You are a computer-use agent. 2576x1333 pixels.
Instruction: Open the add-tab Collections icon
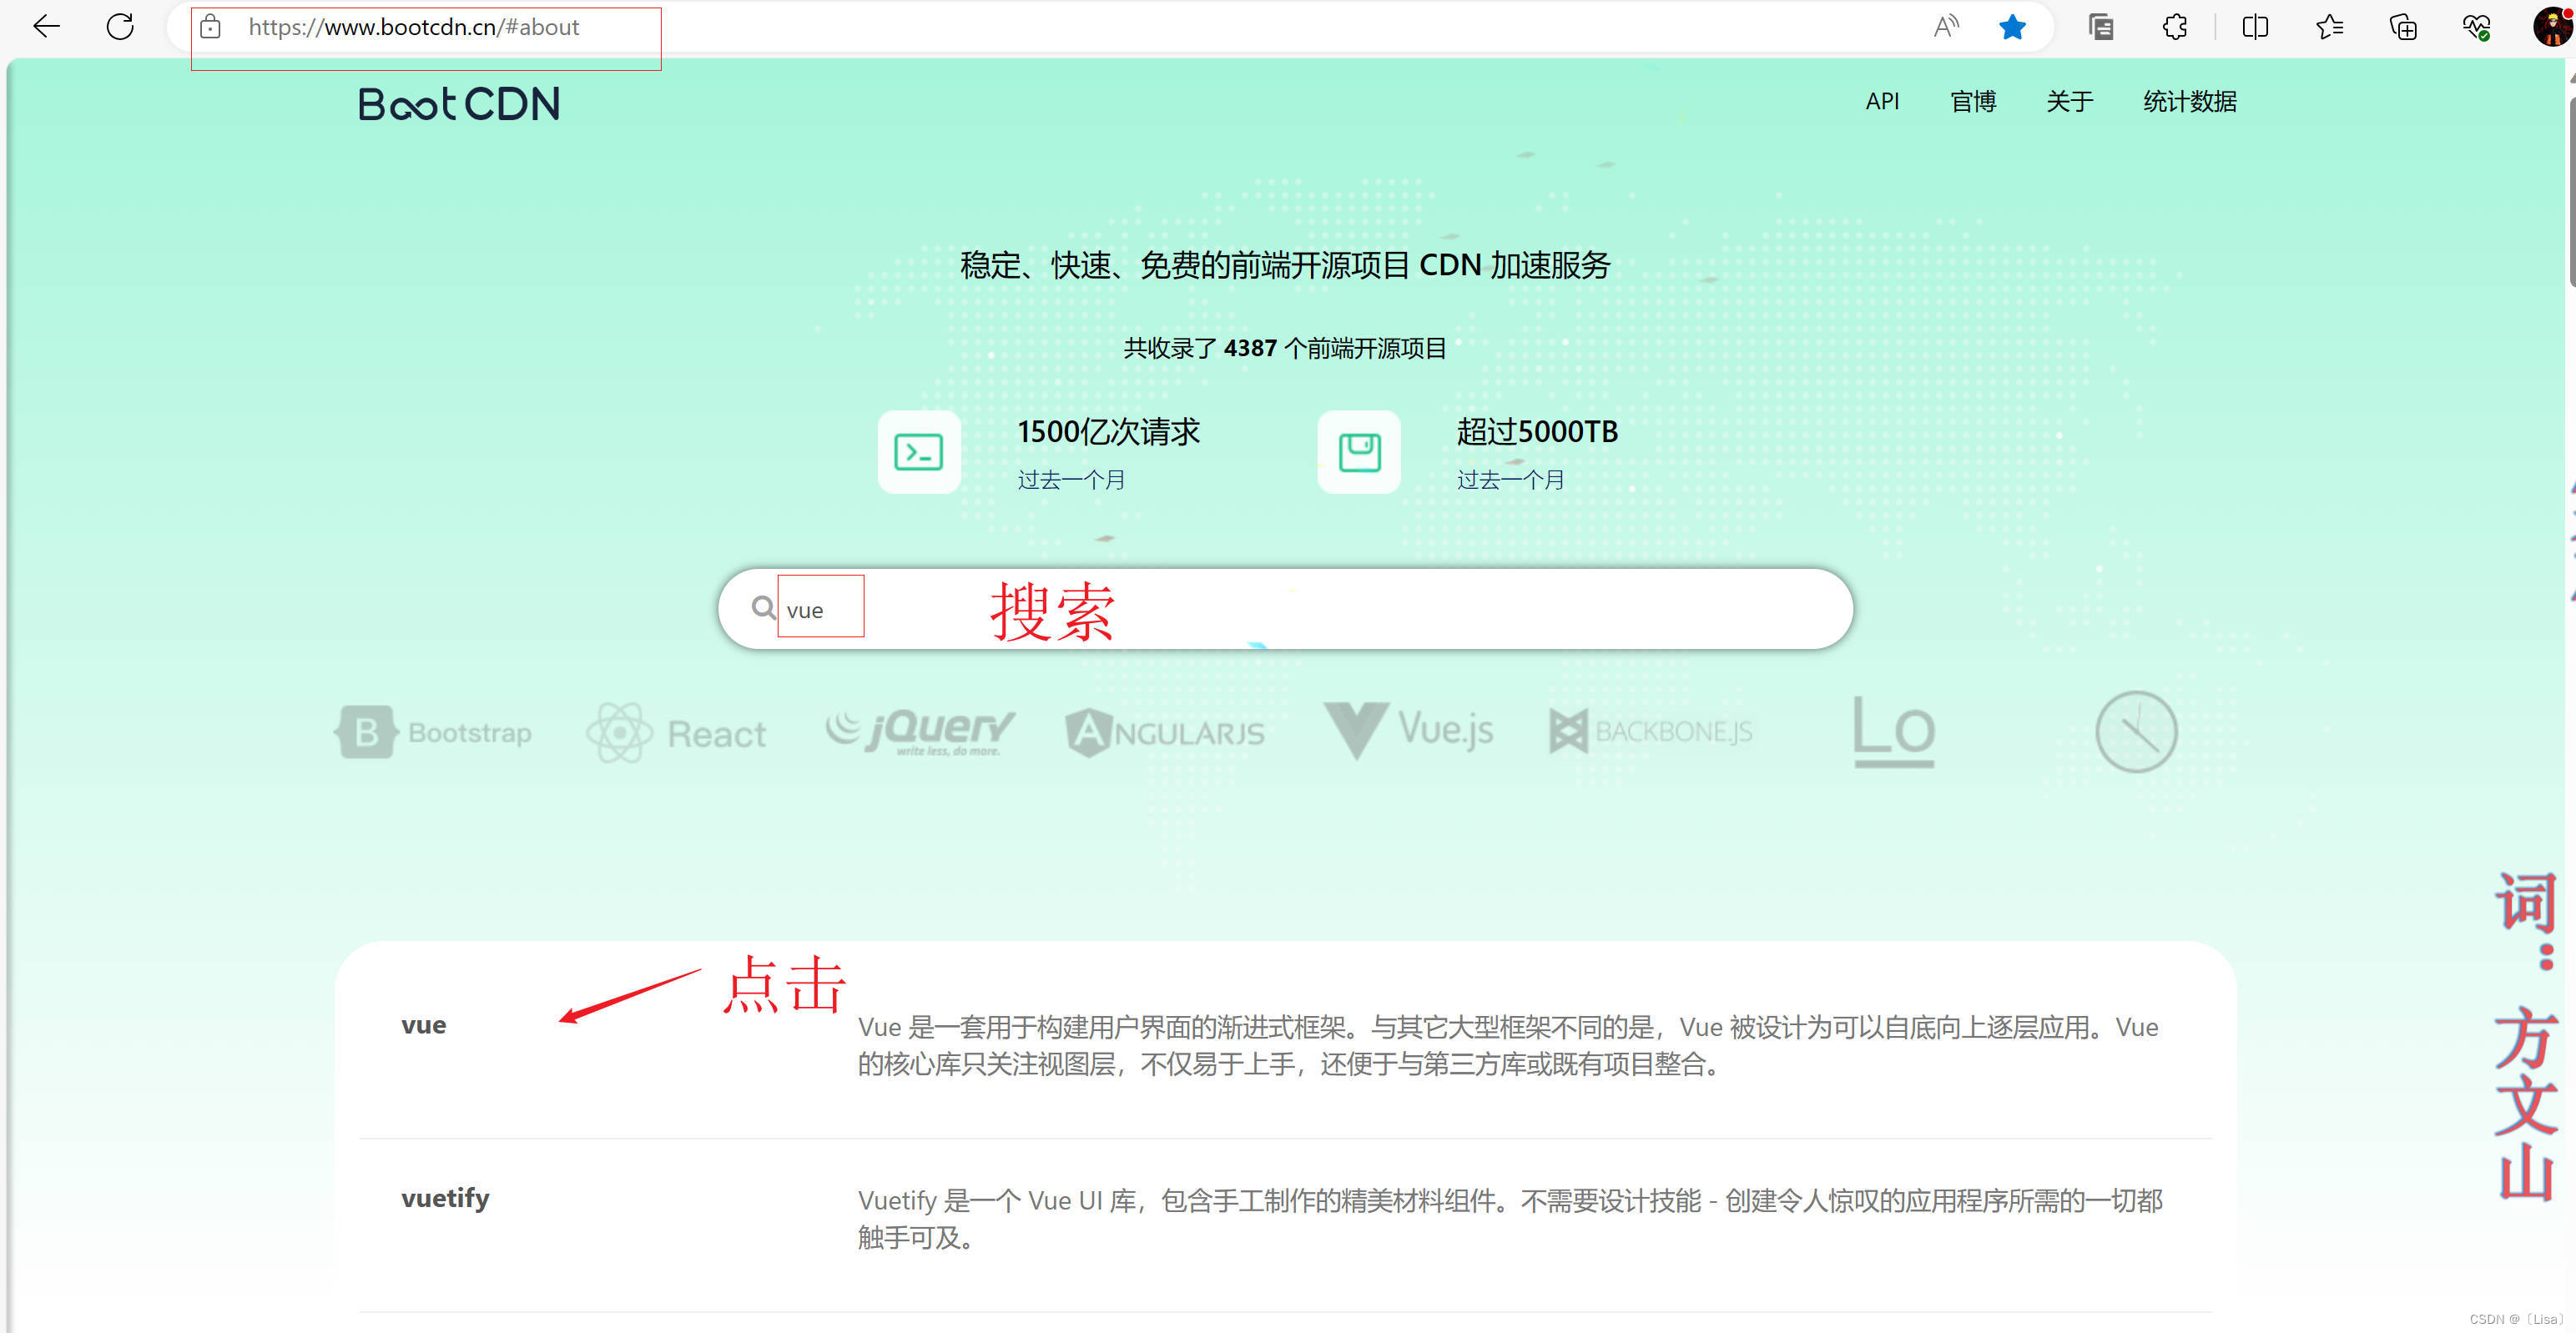[x=2403, y=27]
